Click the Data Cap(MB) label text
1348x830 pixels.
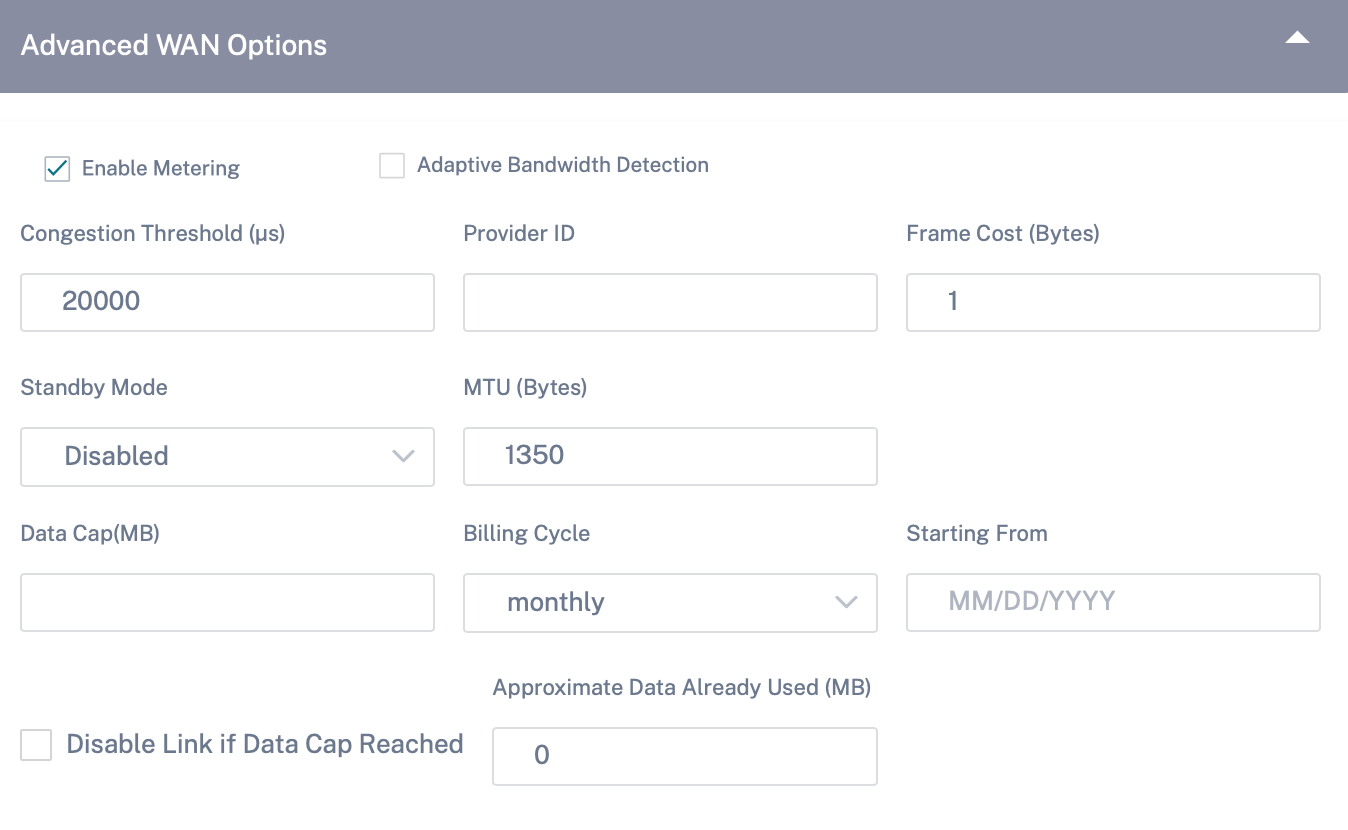(x=90, y=533)
